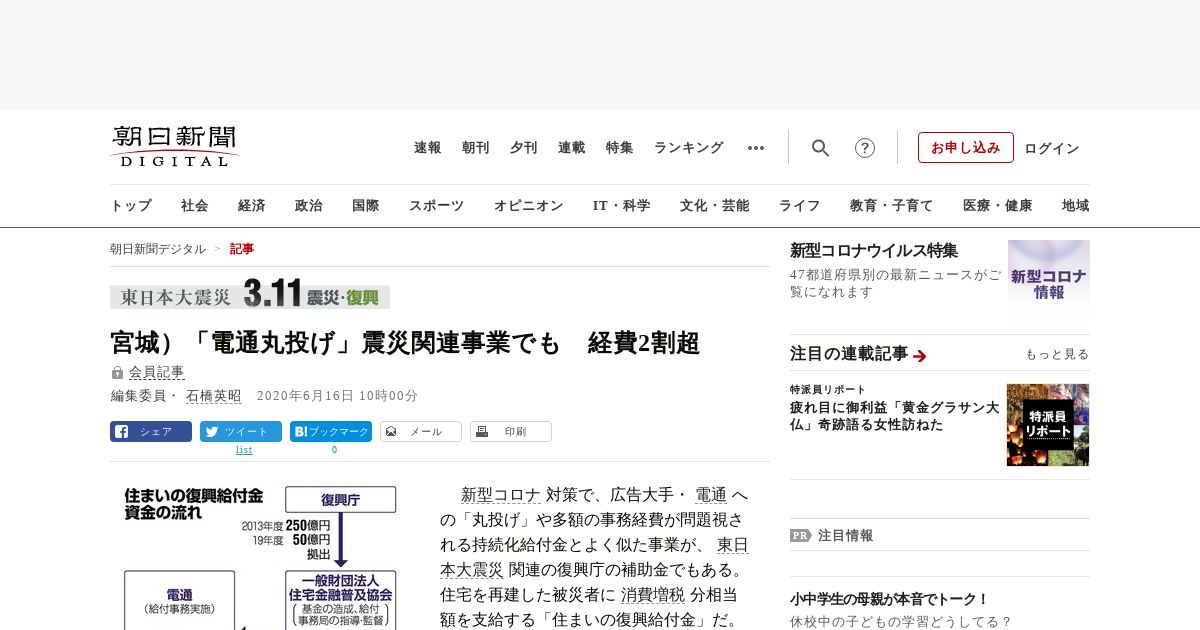Go to 文化・芸能 section tab

(x=715, y=206)
